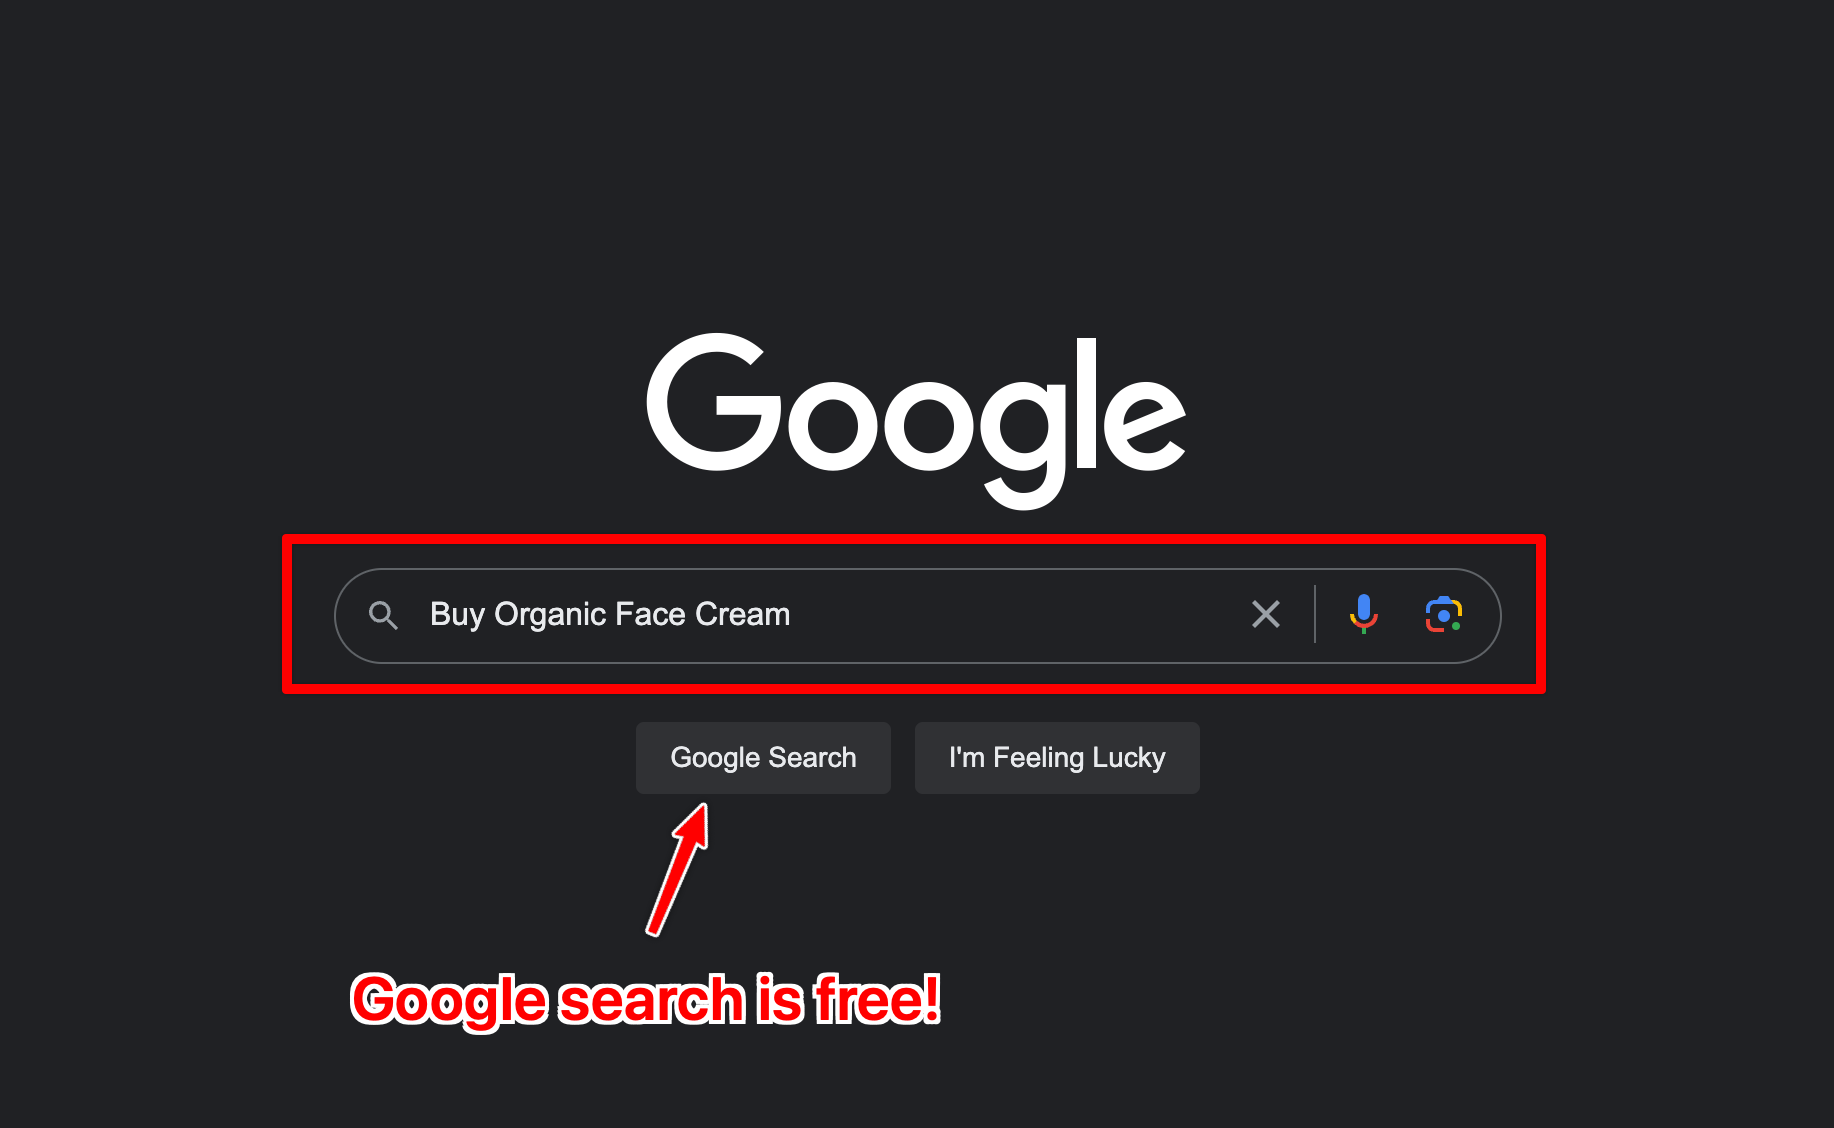Click the magnifying glass search icon
The height and width of the screenshot is (1128, 1834).
[x=383, y=615]
